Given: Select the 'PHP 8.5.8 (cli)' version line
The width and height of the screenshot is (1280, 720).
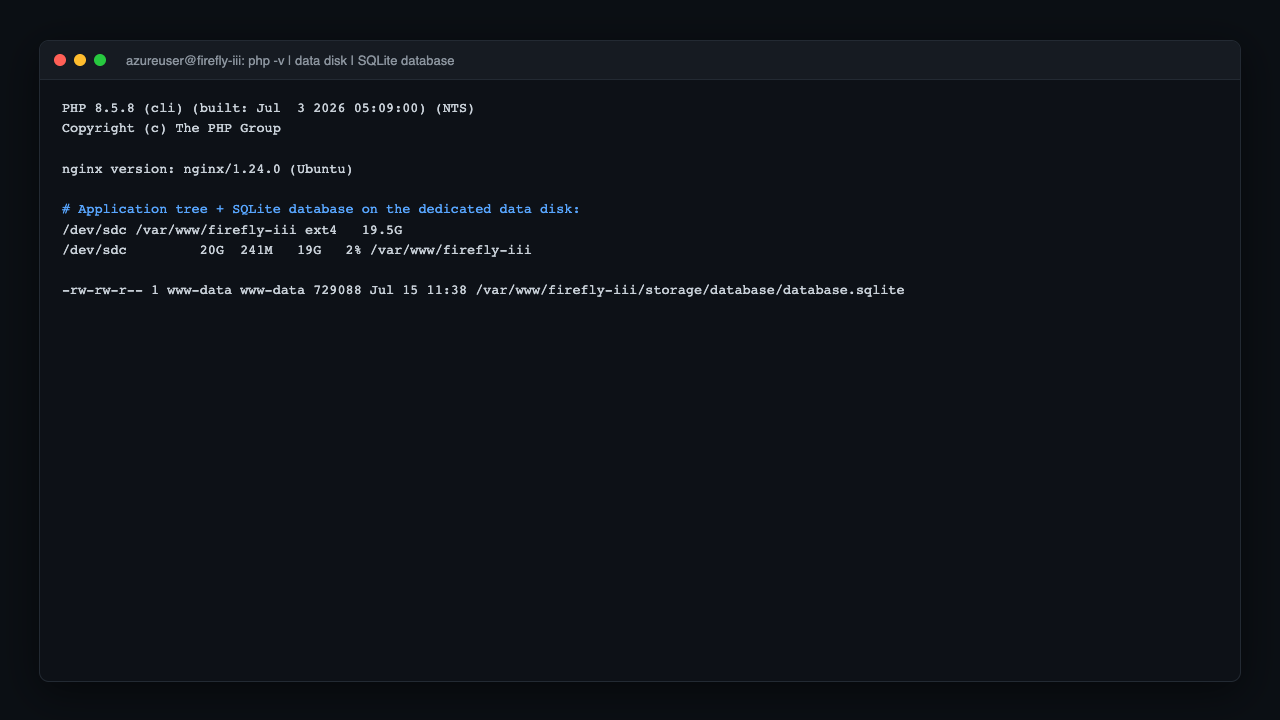Looking at the screenshot, I should tap(268, 108).
